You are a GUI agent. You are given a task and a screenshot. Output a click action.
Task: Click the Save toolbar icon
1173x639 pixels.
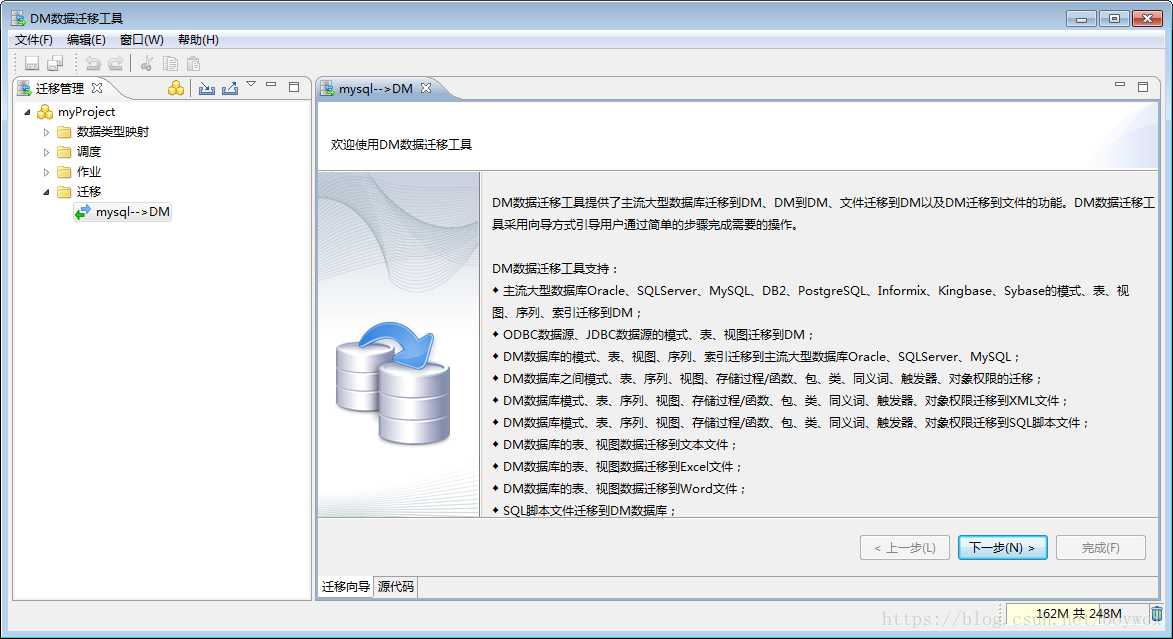(32, 64)
